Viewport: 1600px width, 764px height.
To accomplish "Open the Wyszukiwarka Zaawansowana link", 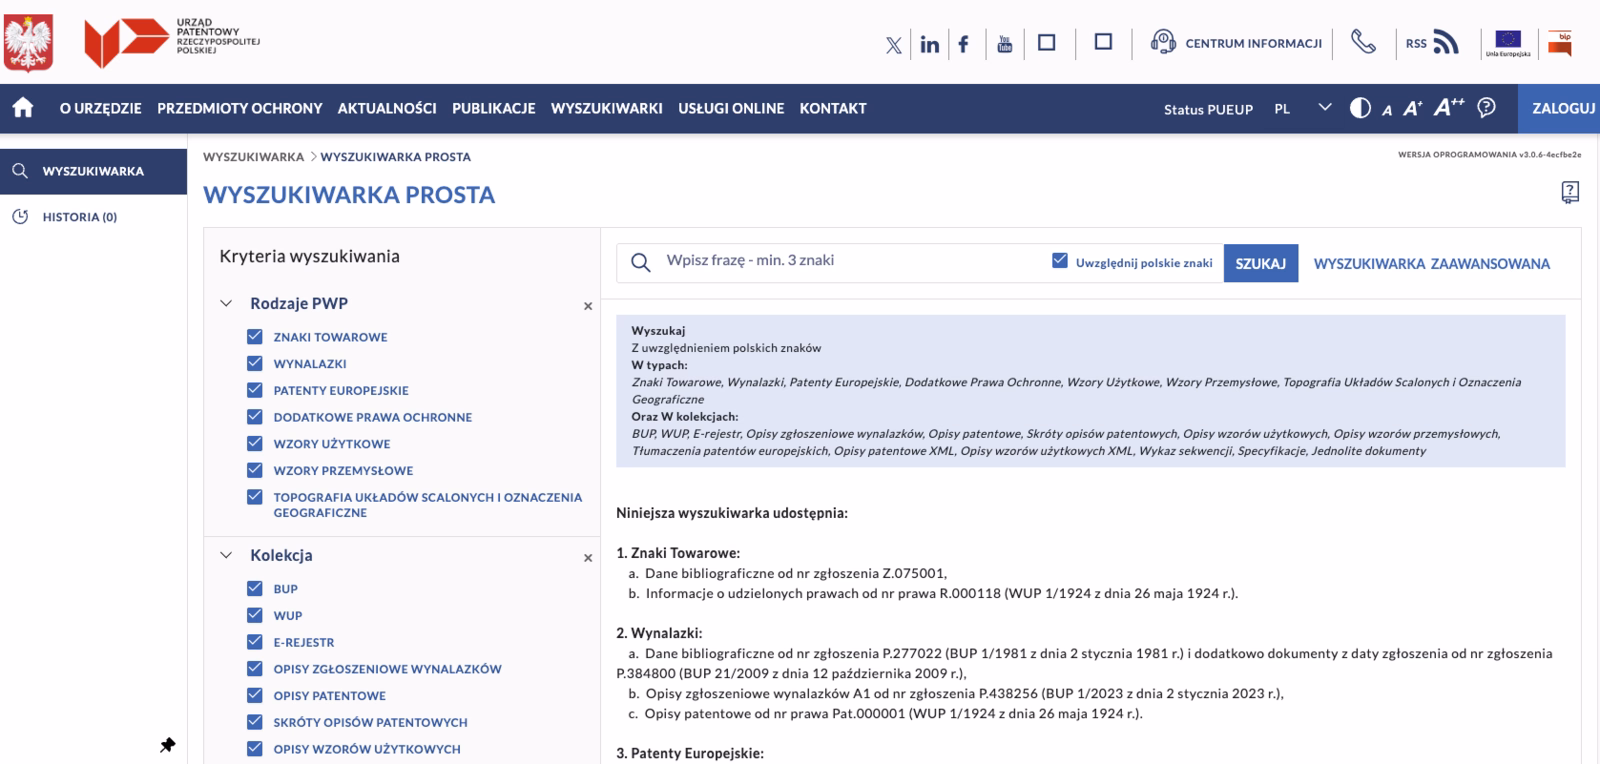I will (1432, 264).
